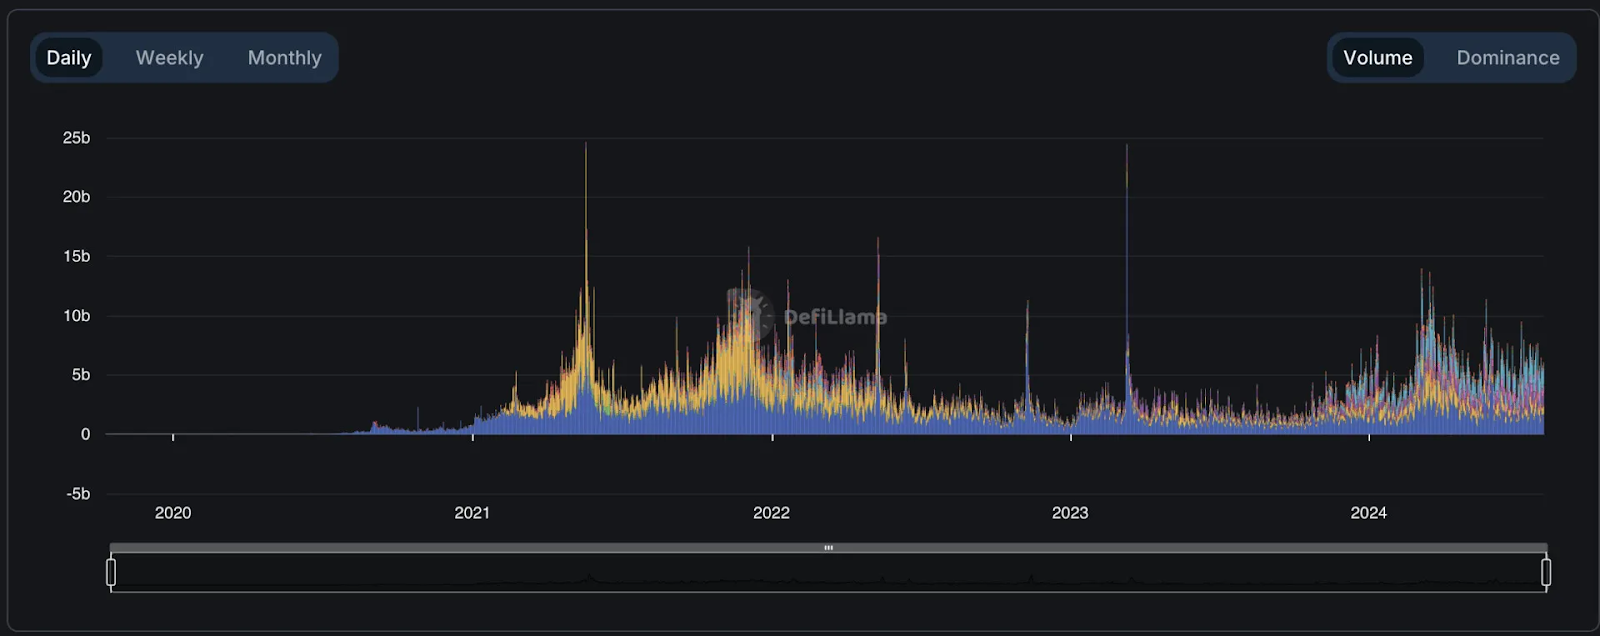Click the left range selector handle
This screenshot has width=1600, height=636.
click(111, 572)
